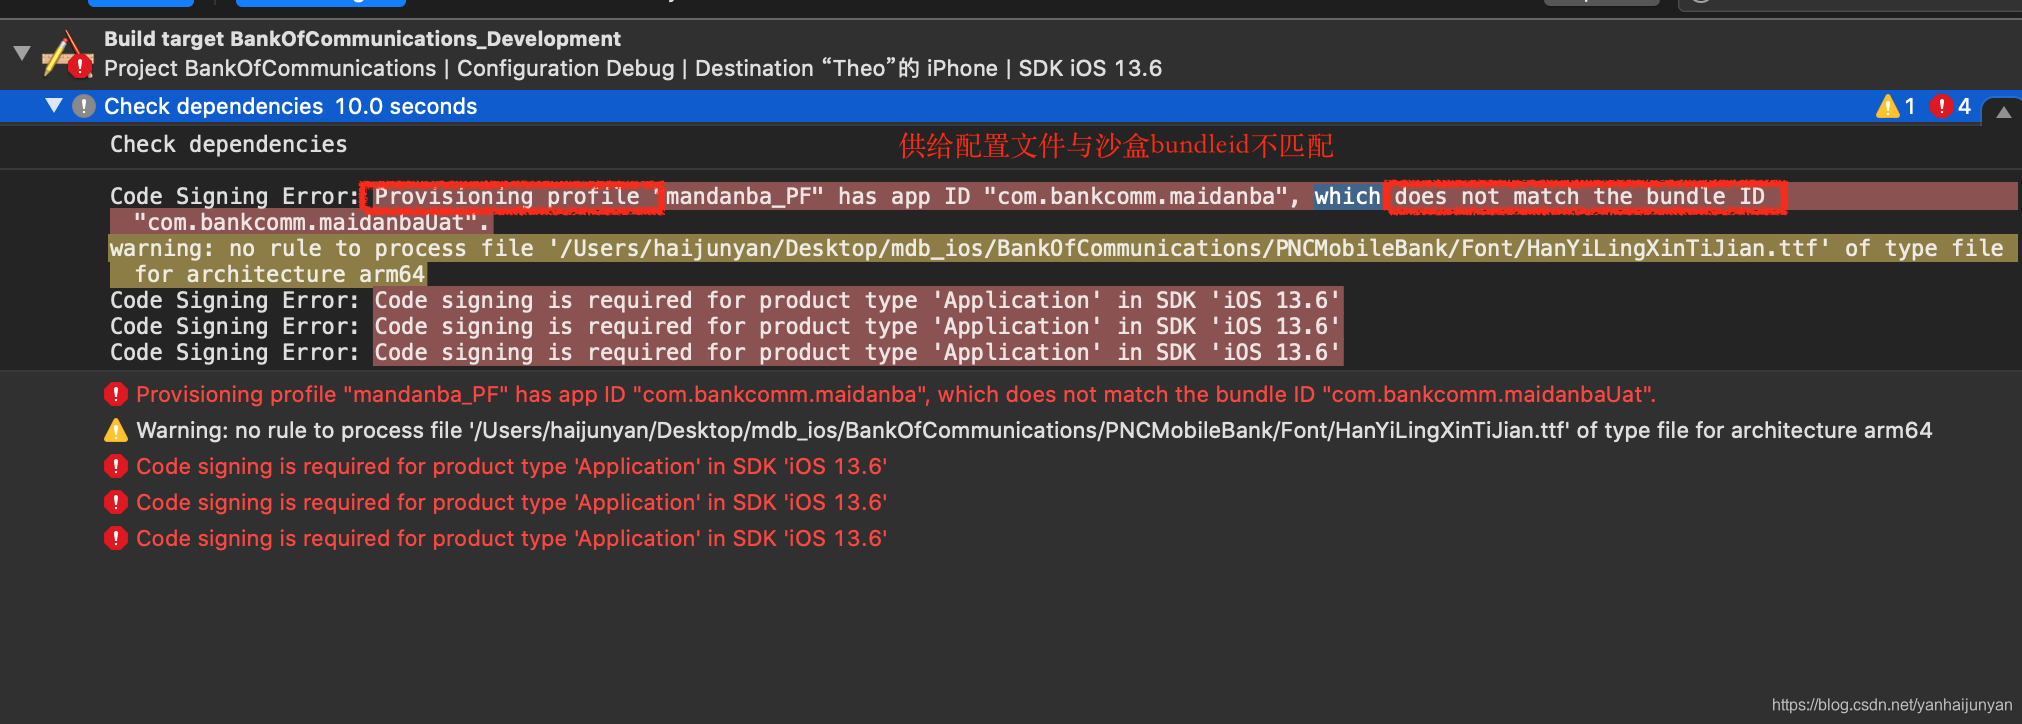Click the red error icon for Provisioning profile issue
2022x724 pixels.
pyautogui.click(x=116, y=394)
